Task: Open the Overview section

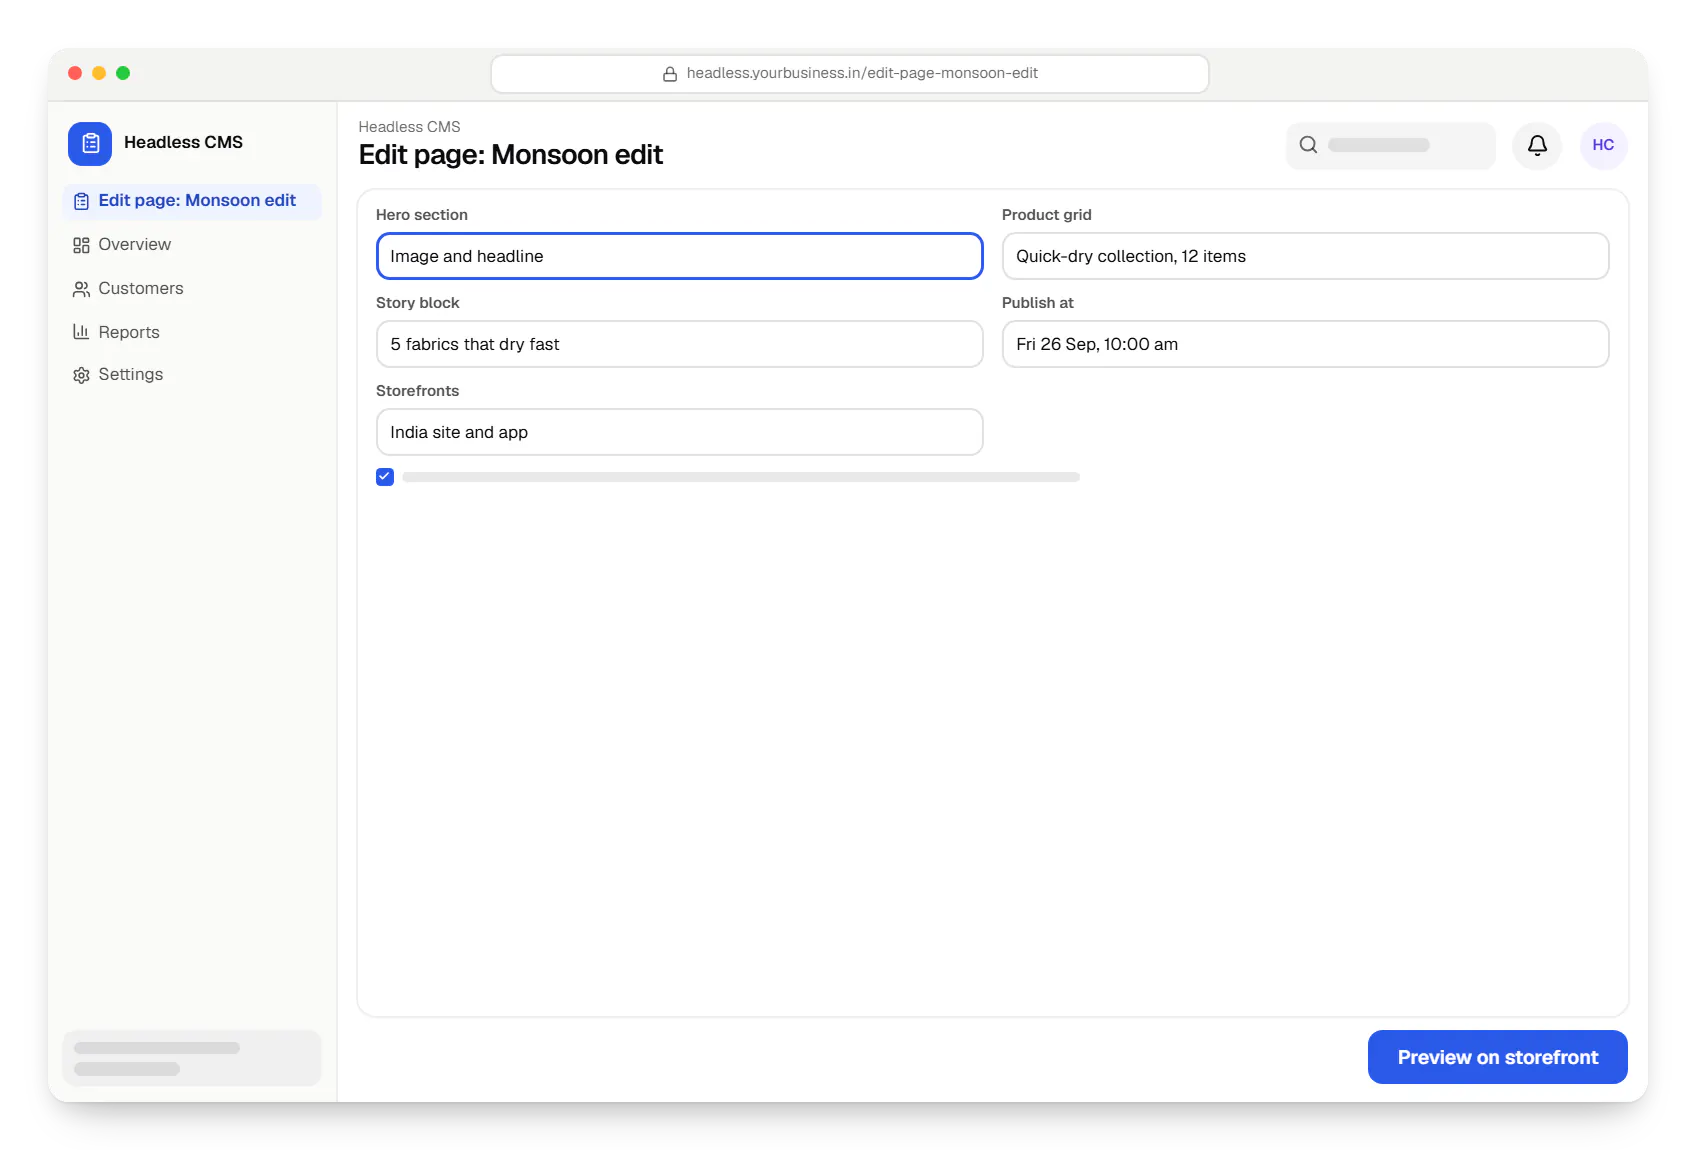Action: (x=192, y=245)
